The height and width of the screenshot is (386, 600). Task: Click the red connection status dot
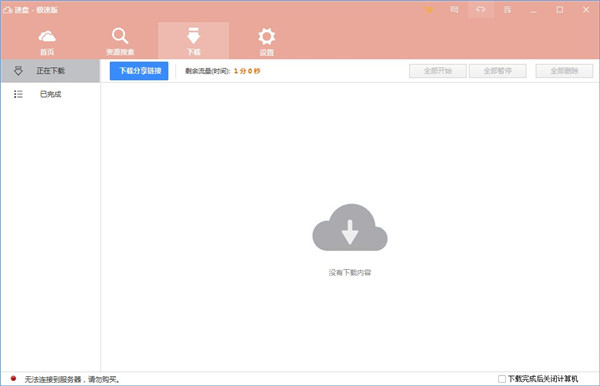13,378
